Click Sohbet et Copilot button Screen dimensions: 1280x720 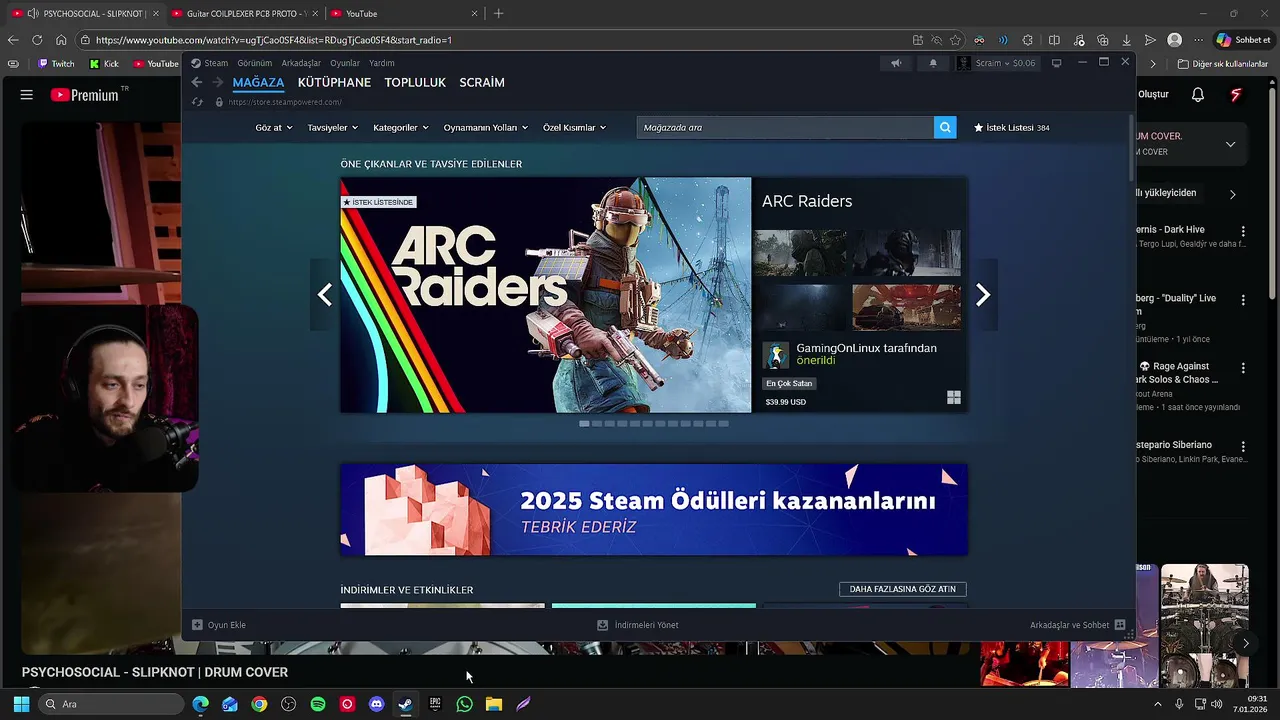1243,40
